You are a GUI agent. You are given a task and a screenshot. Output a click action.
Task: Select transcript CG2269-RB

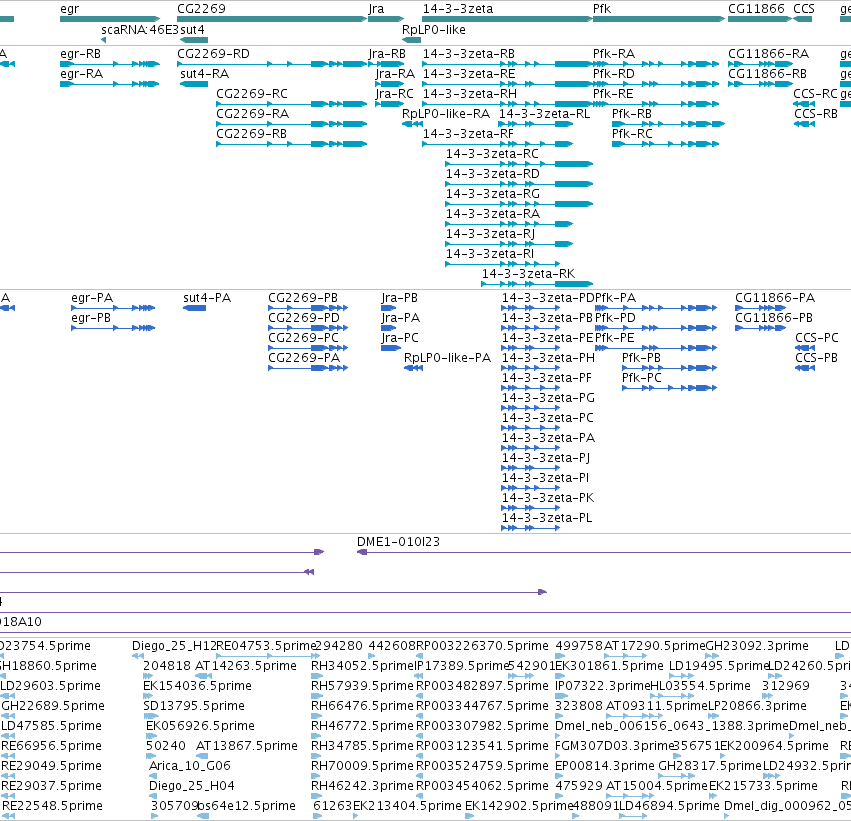pyautogui.click(x=292, y=144)
